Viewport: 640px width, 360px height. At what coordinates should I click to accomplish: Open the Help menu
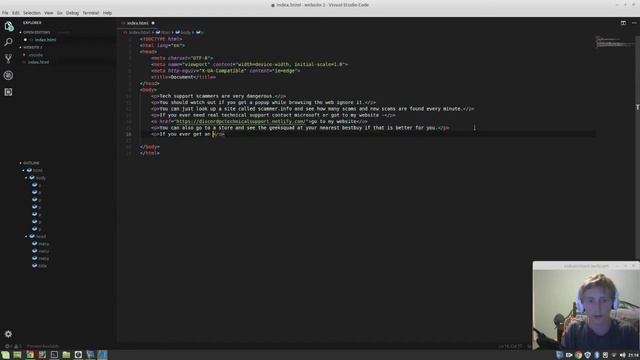click(x=107, y=13)
